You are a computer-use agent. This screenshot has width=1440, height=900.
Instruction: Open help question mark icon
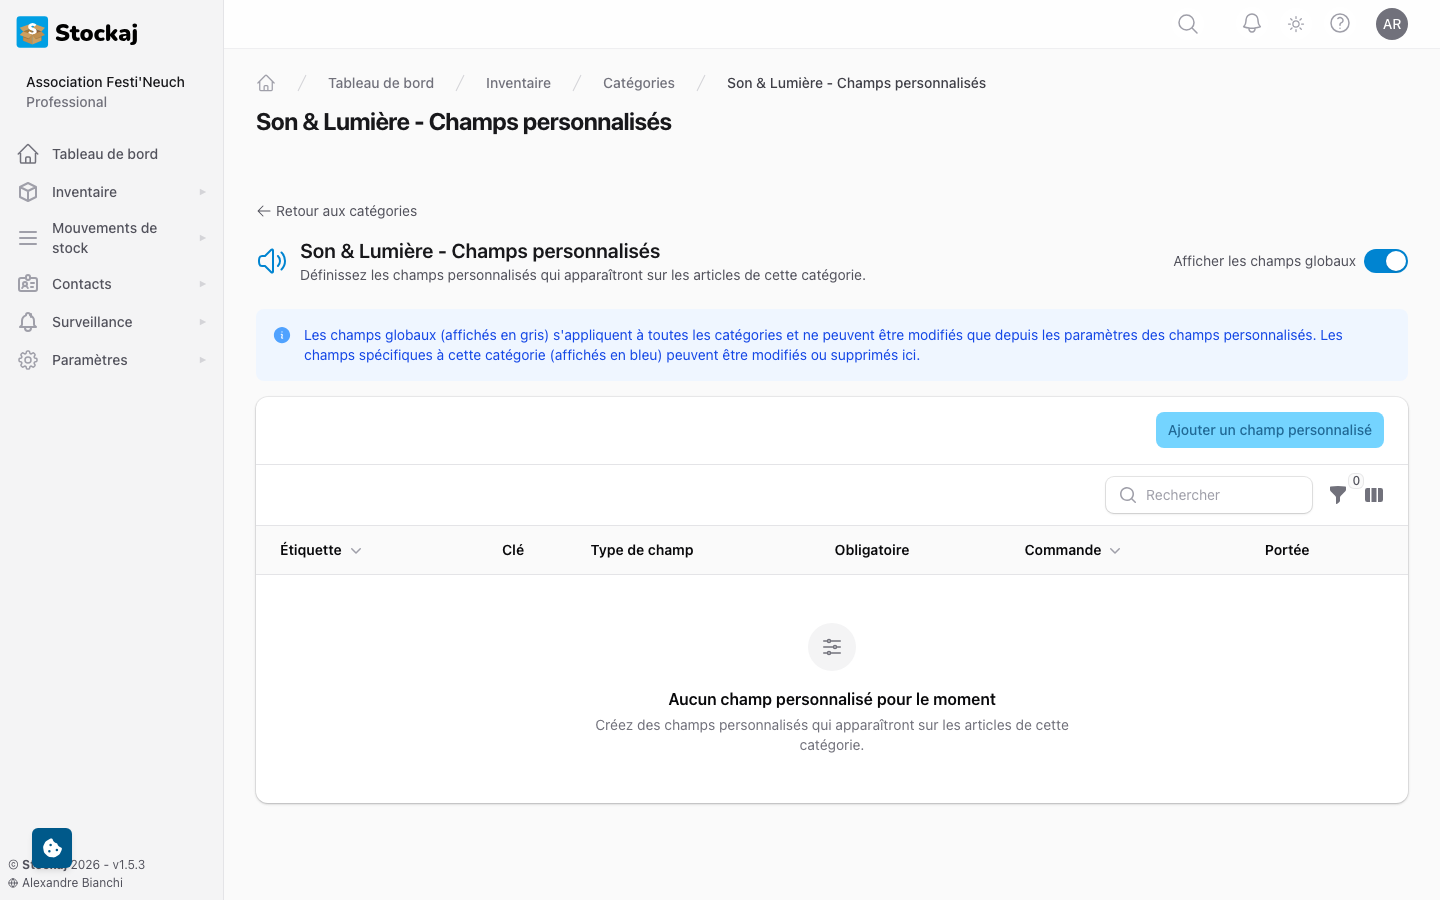(x=1340, y=24)
